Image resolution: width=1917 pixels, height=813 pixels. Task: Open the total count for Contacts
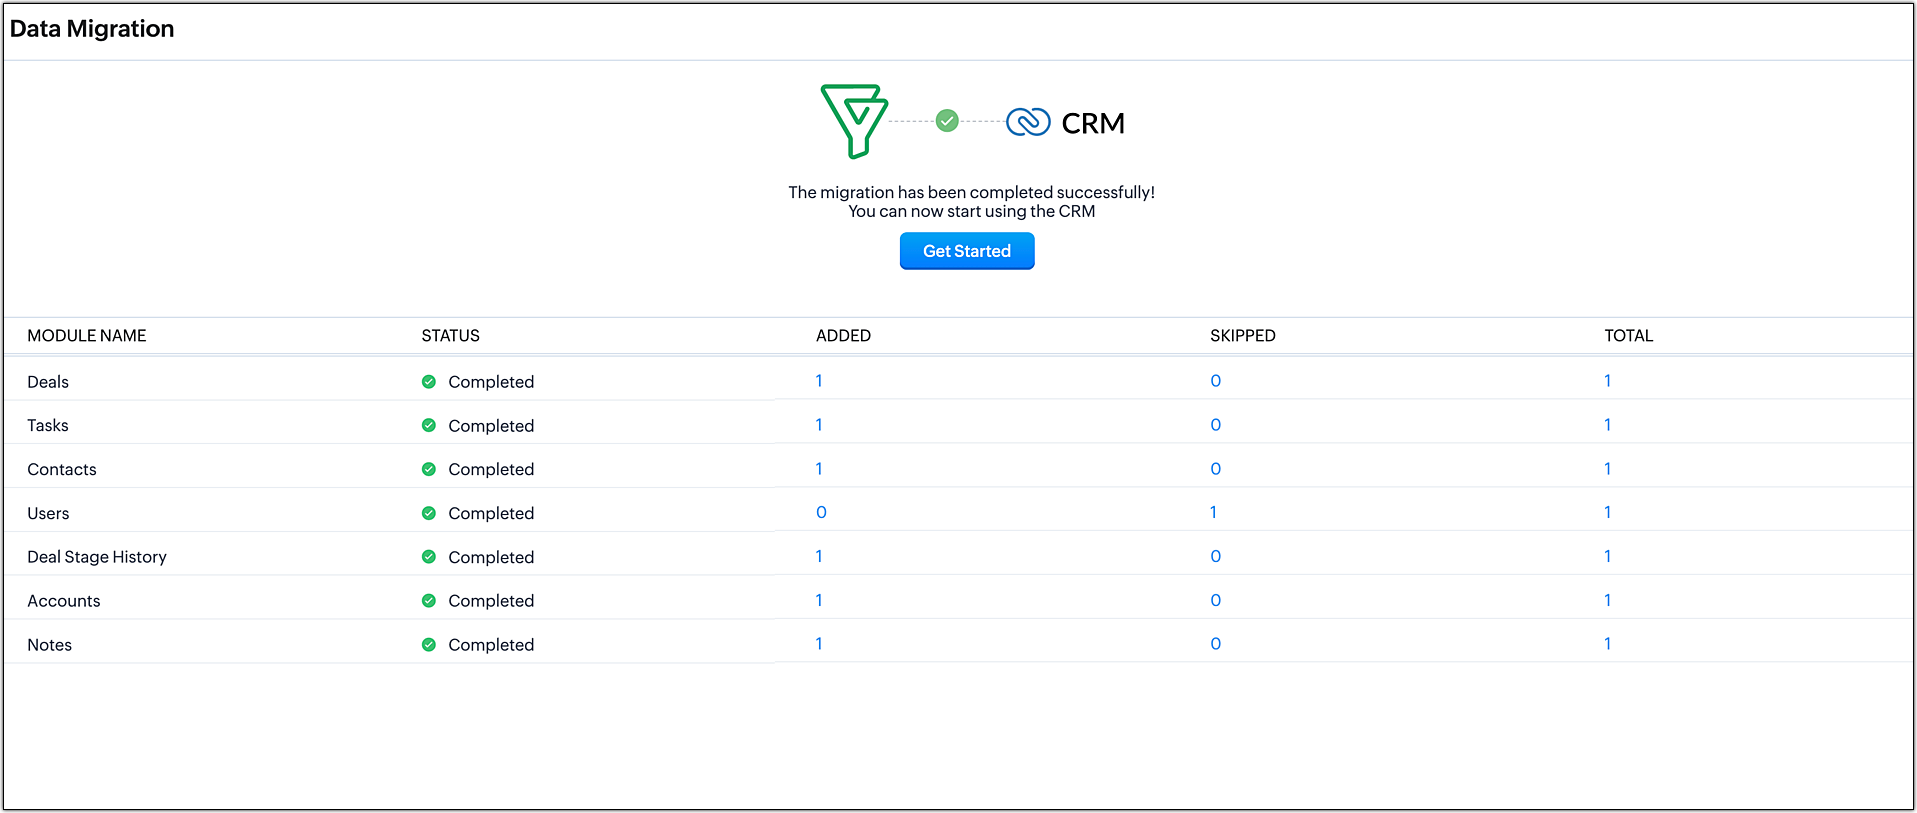(x=1608, y=469)
